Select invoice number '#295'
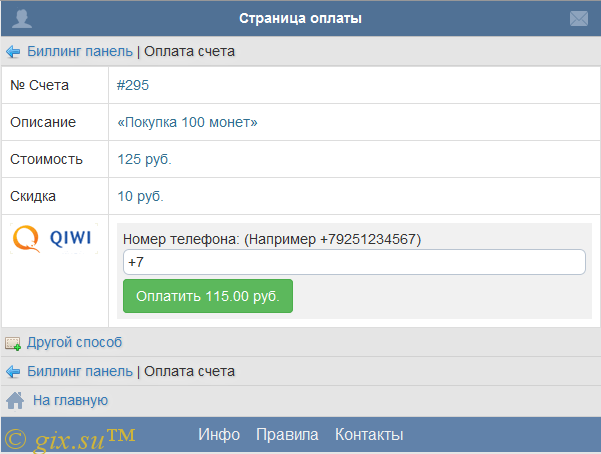The height and width of the screenshot is (454, 601). [133, 85]
